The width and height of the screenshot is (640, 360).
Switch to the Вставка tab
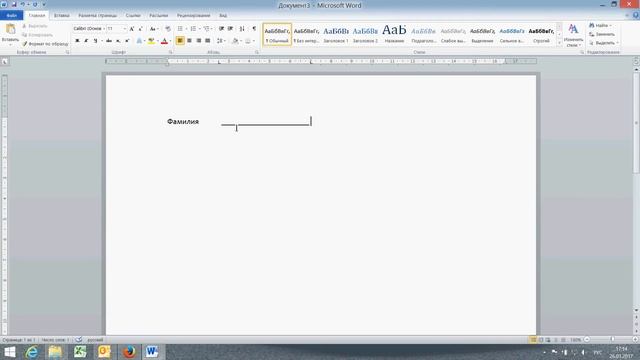pos(62,16)
